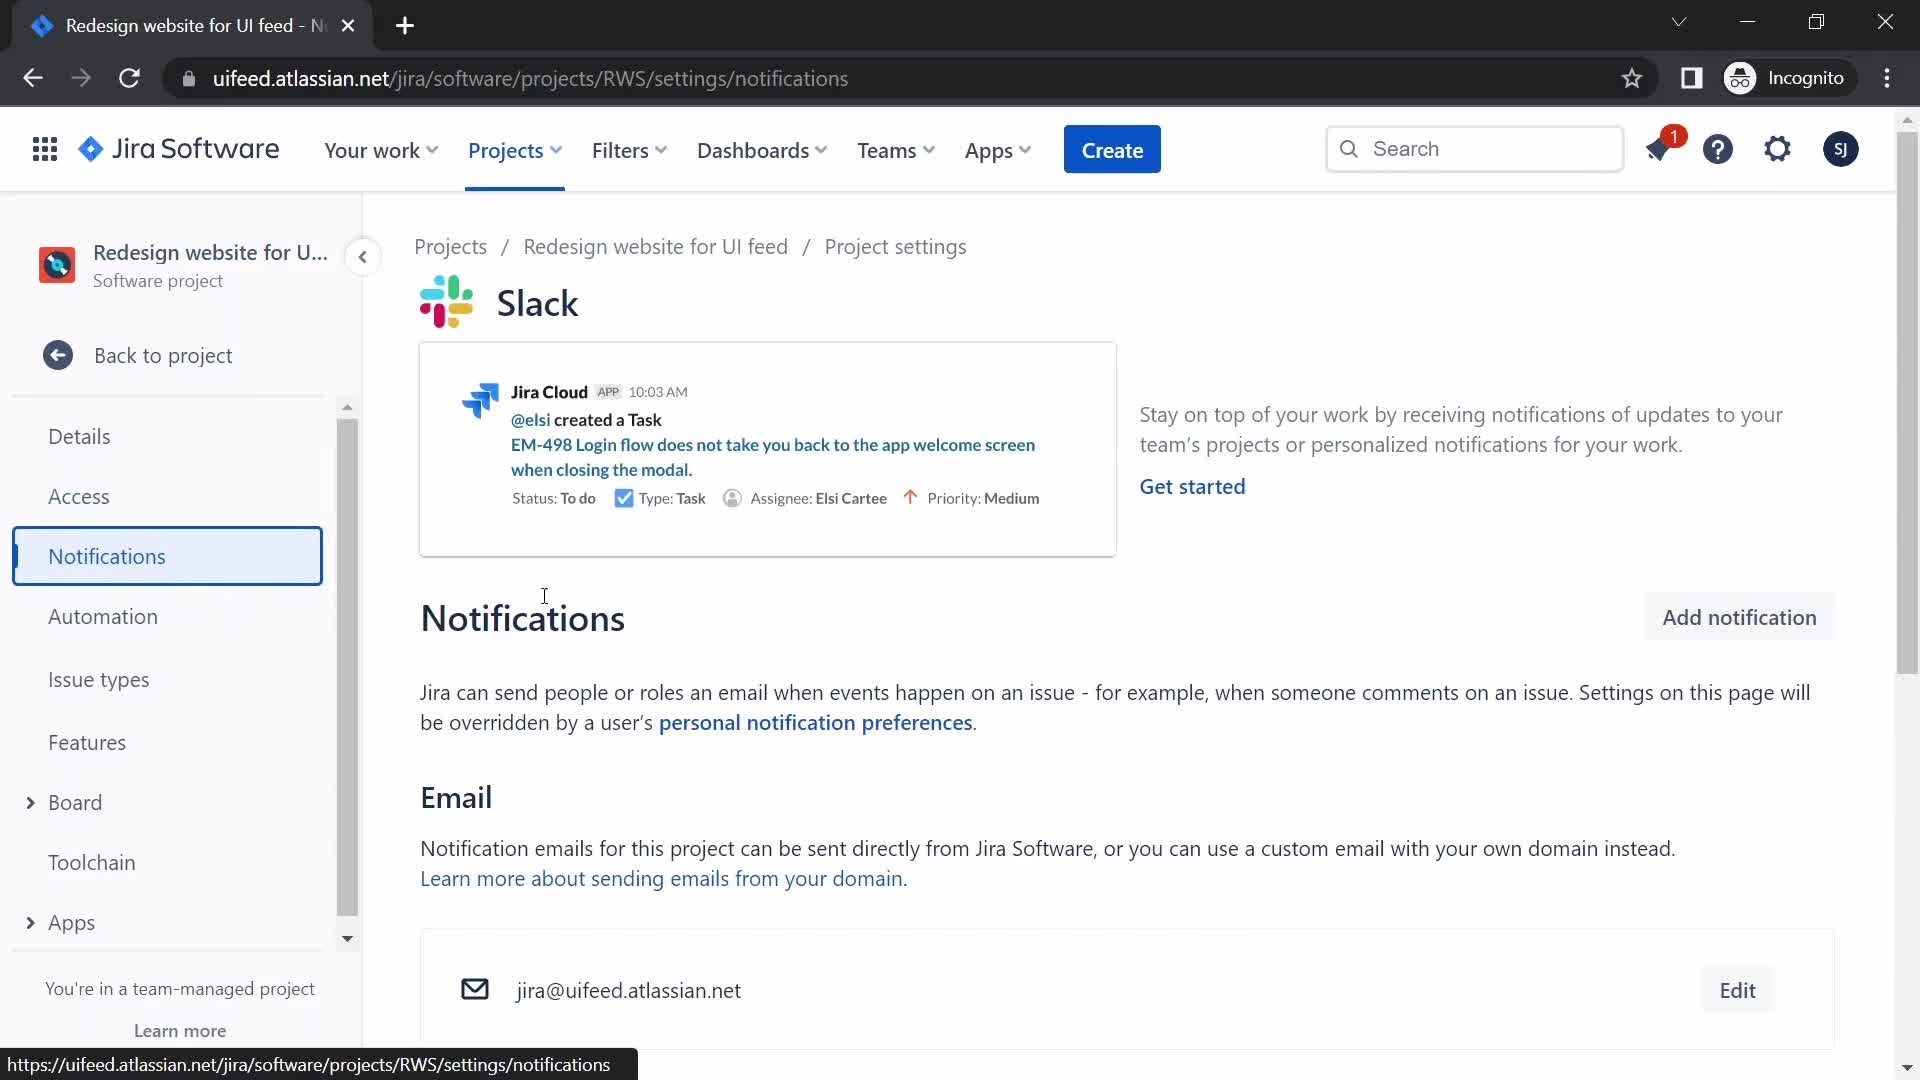
Task: Open the Dashboards dropdown
Action: point(761,150)
